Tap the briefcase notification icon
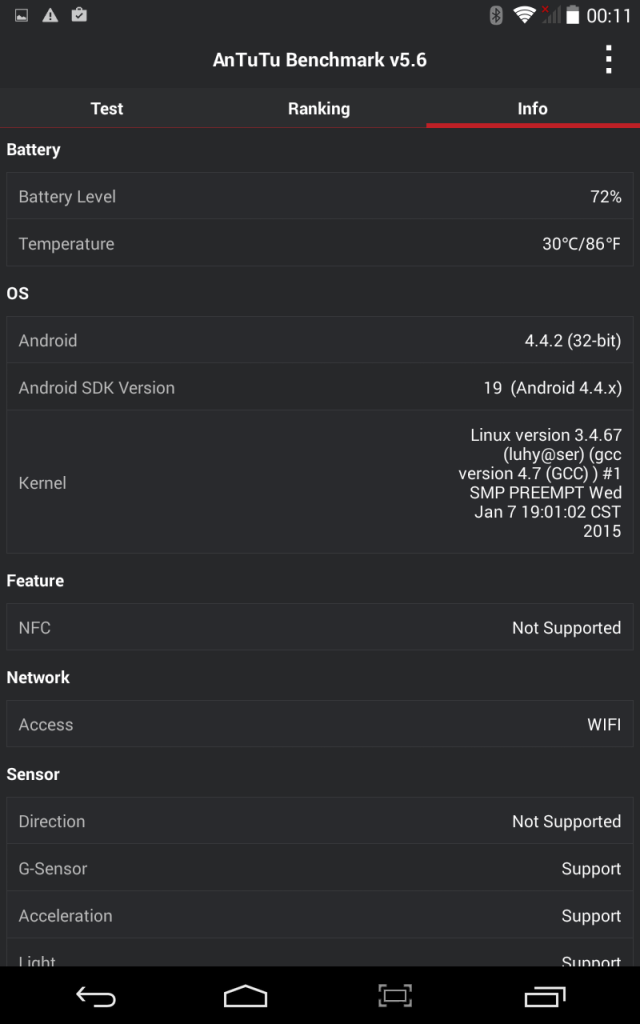Screen dimensions: 640x1024 [79, 15]
